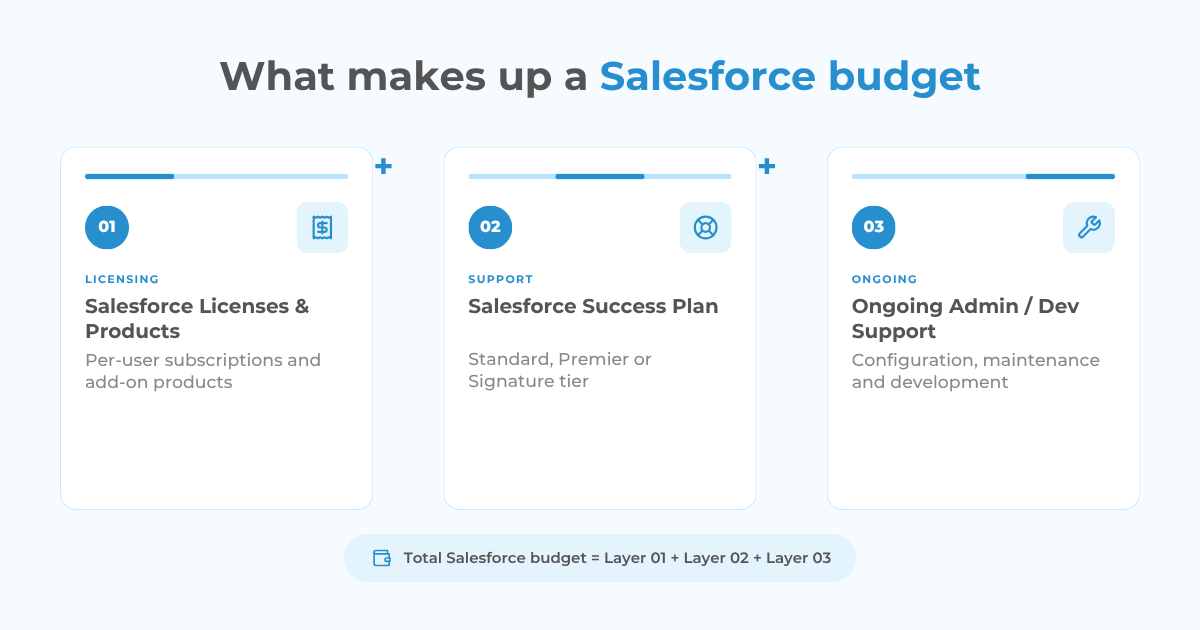
Task: Click the wallet icon in total budget bar
Action: click(381, 558)
